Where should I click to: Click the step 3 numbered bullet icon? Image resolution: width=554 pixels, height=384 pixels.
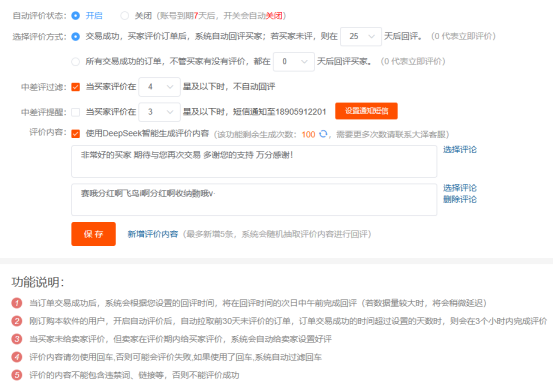[17, 339]
